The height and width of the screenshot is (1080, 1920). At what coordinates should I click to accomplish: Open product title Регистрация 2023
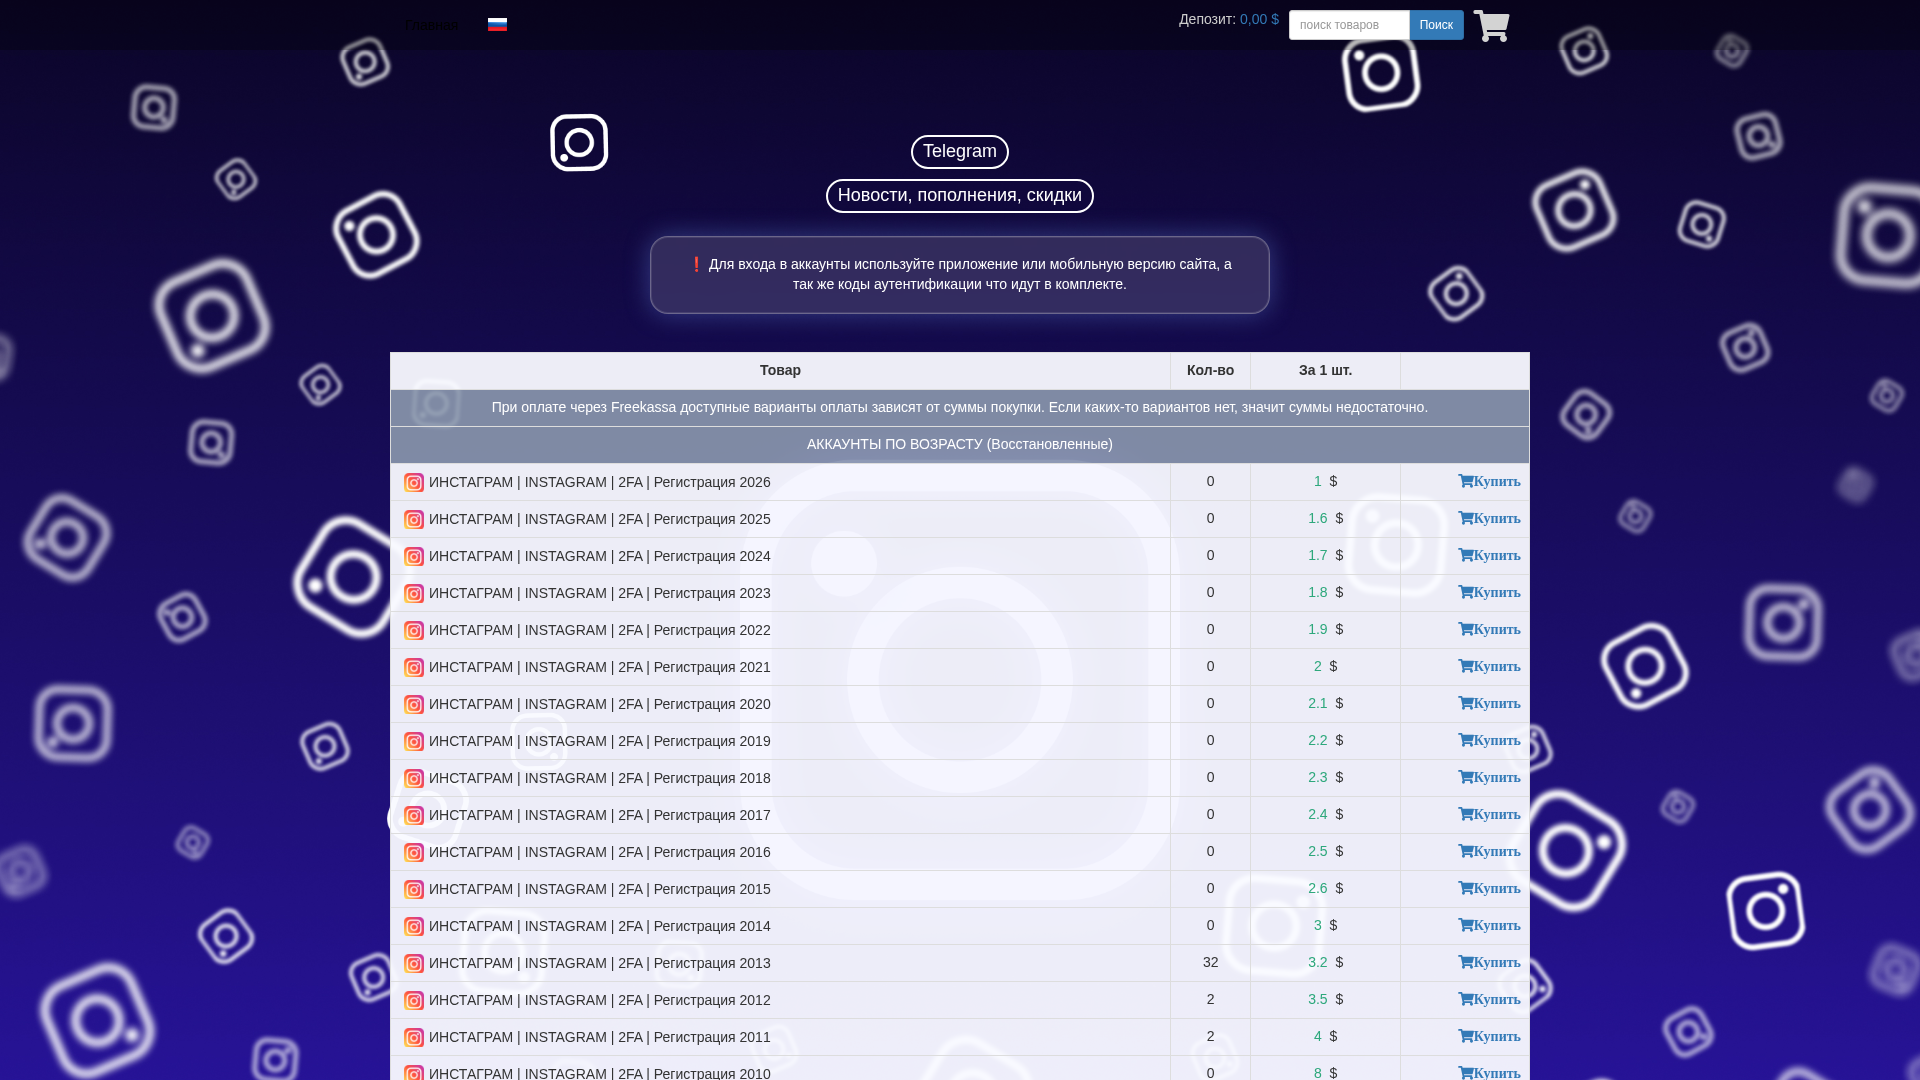[x=600, y=593]
